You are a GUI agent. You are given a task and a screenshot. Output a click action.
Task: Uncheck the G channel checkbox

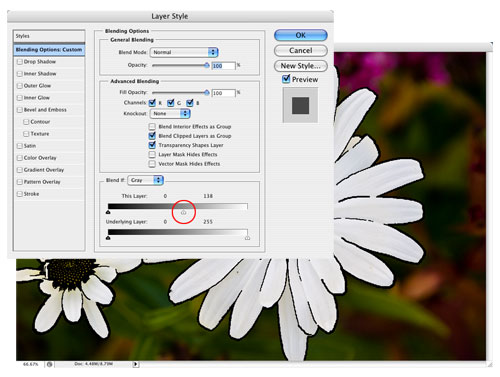171,103
